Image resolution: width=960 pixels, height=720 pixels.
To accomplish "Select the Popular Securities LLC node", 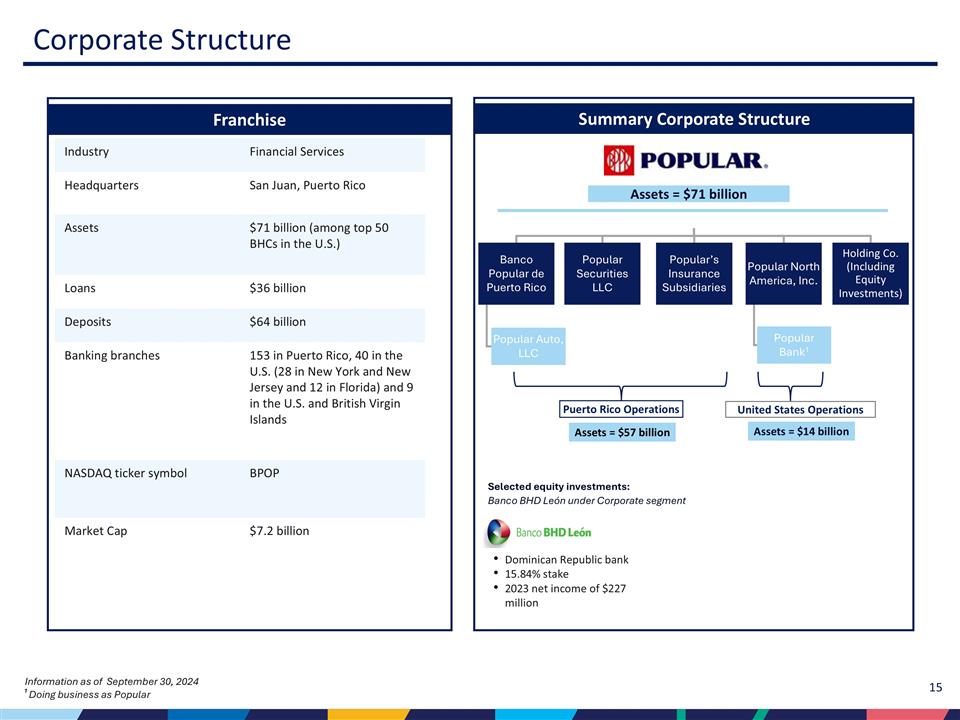I will click(602, 273).
